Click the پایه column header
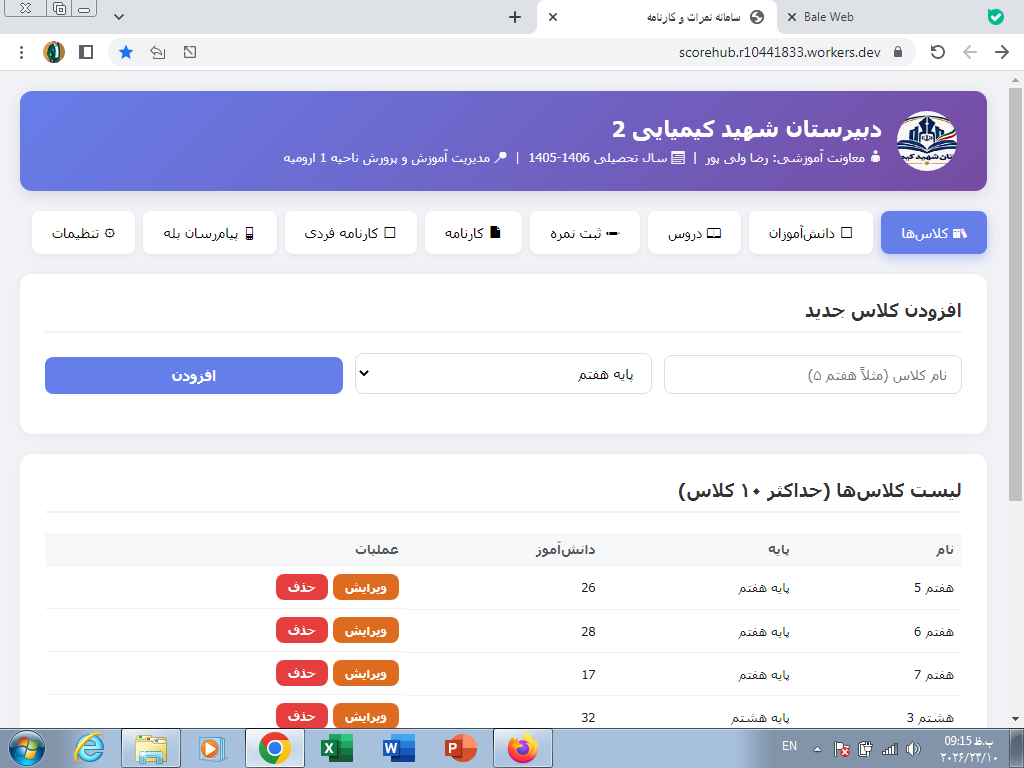 778,550
